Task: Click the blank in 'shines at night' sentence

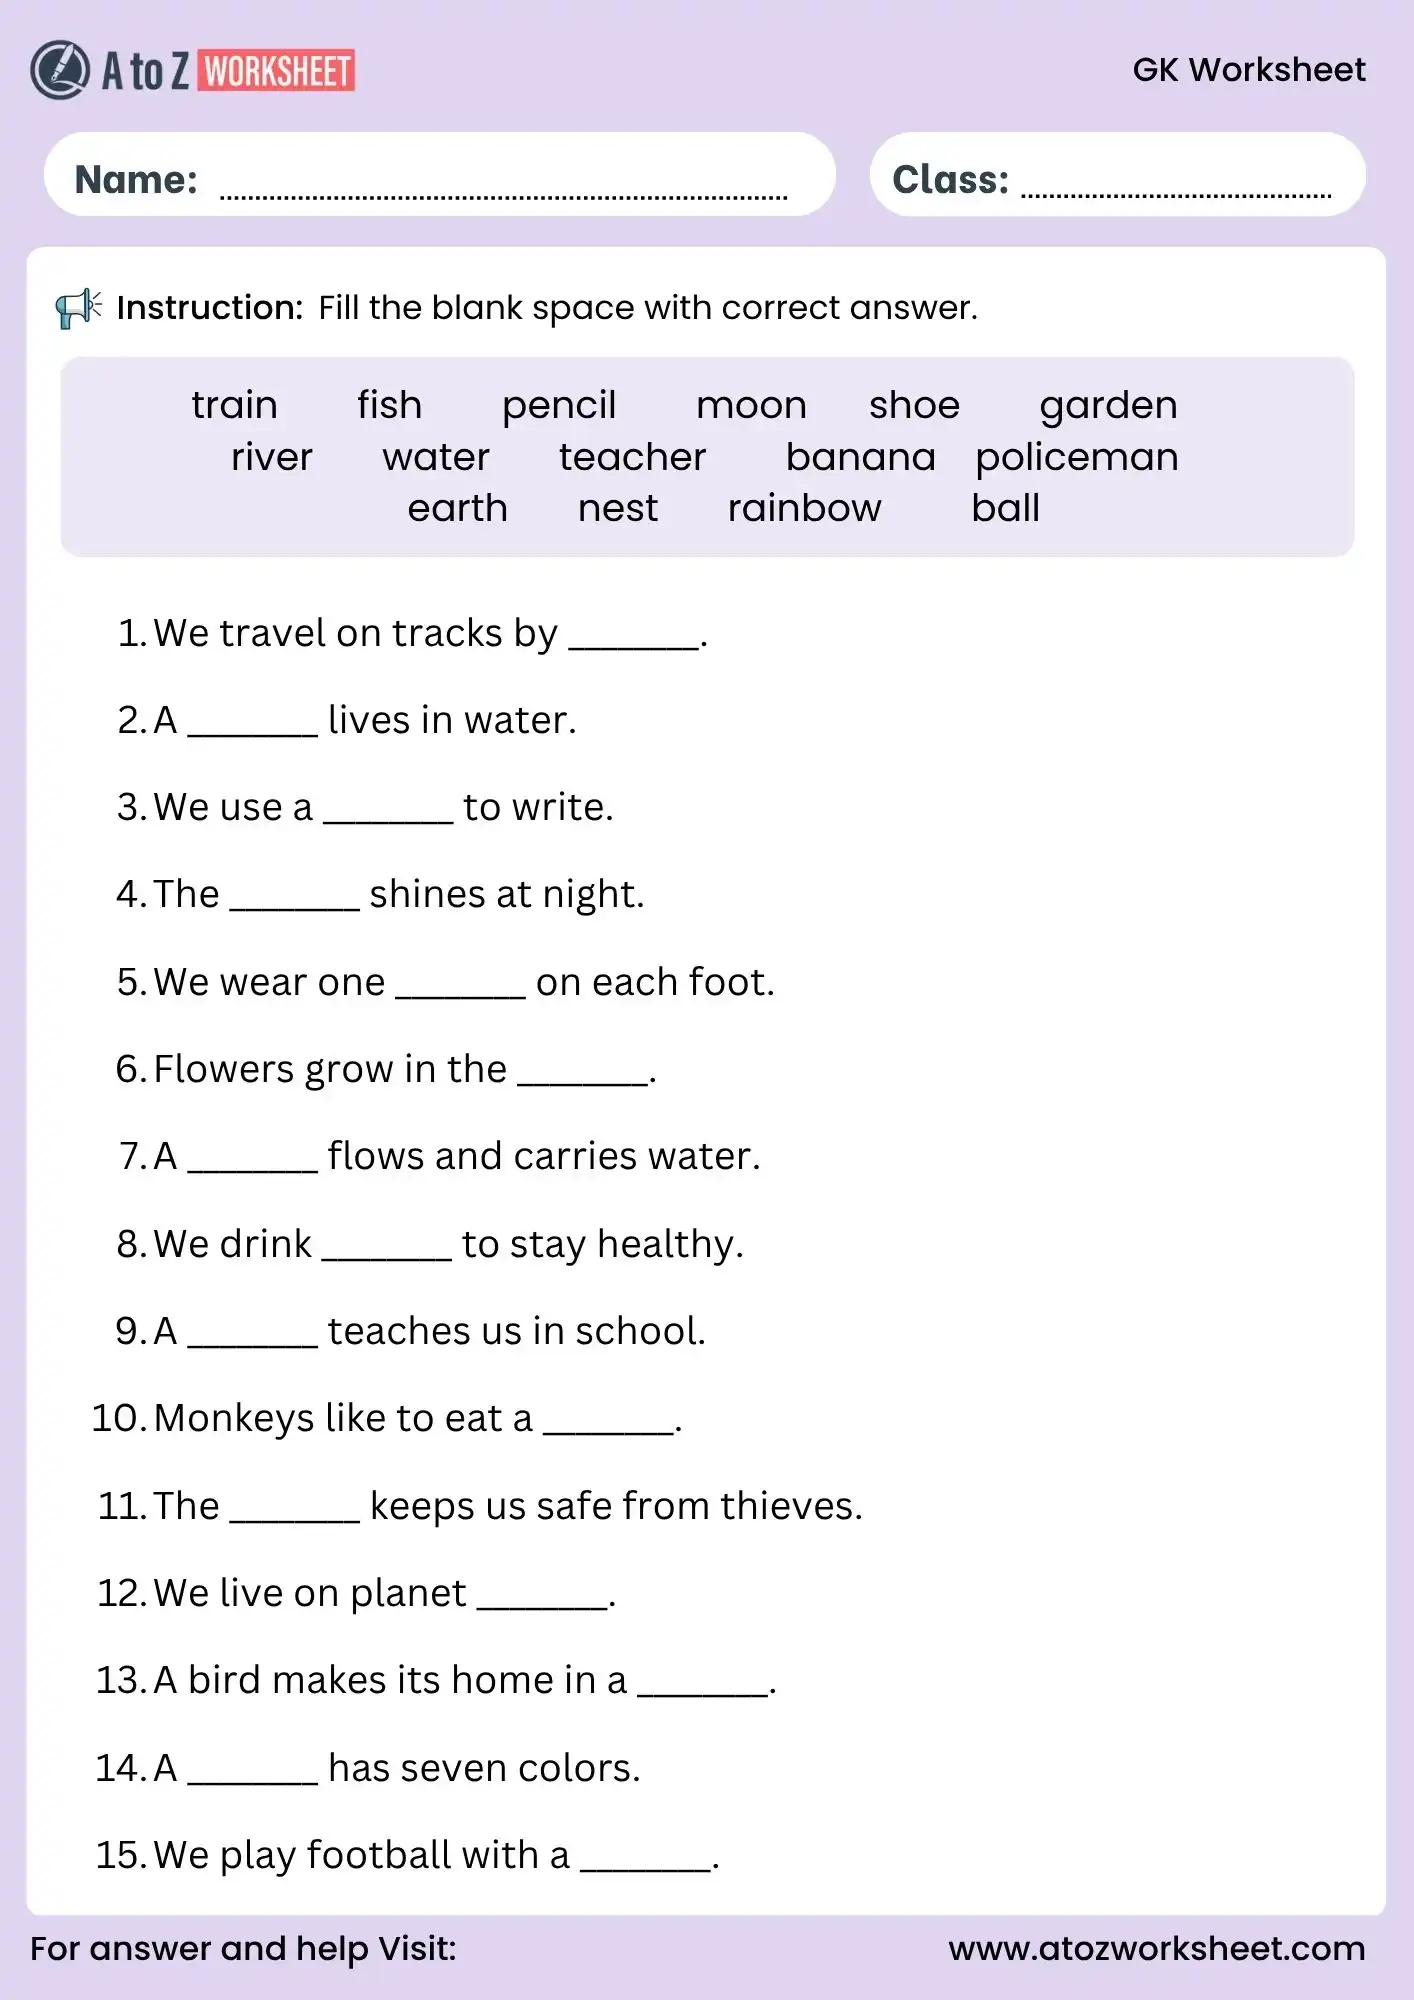Action: 294,901
